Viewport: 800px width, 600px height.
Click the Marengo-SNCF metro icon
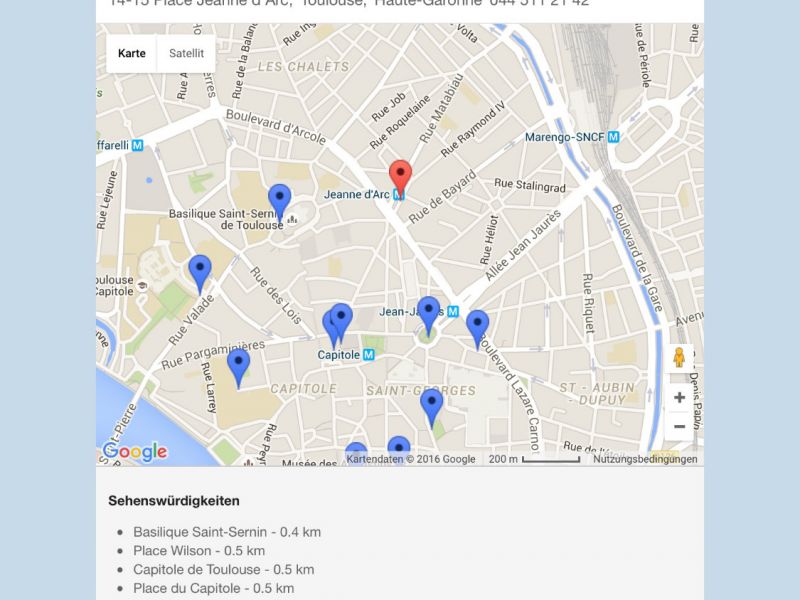point(613,137)
